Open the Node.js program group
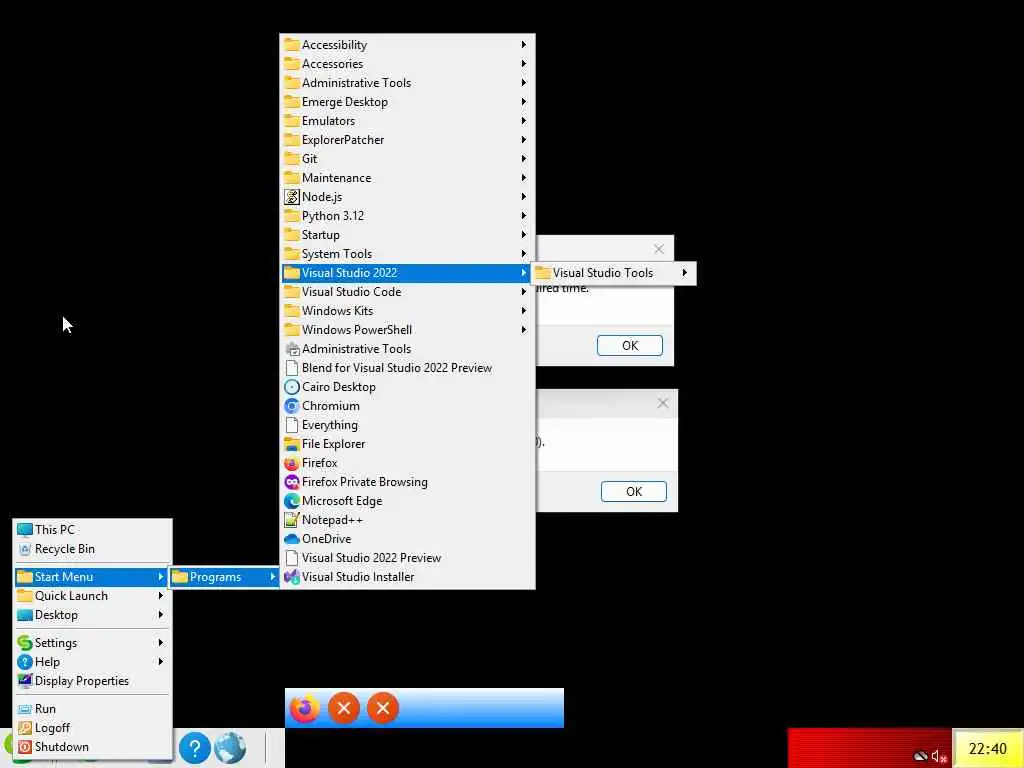Screen dimensions: 1024x768 pyautogui.click(x=408, y=197)
